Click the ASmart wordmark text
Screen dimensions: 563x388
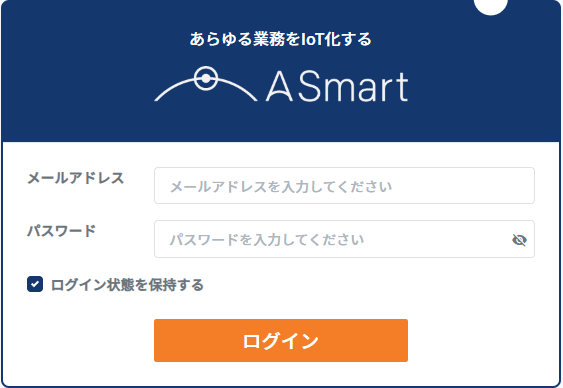[337, 86]
